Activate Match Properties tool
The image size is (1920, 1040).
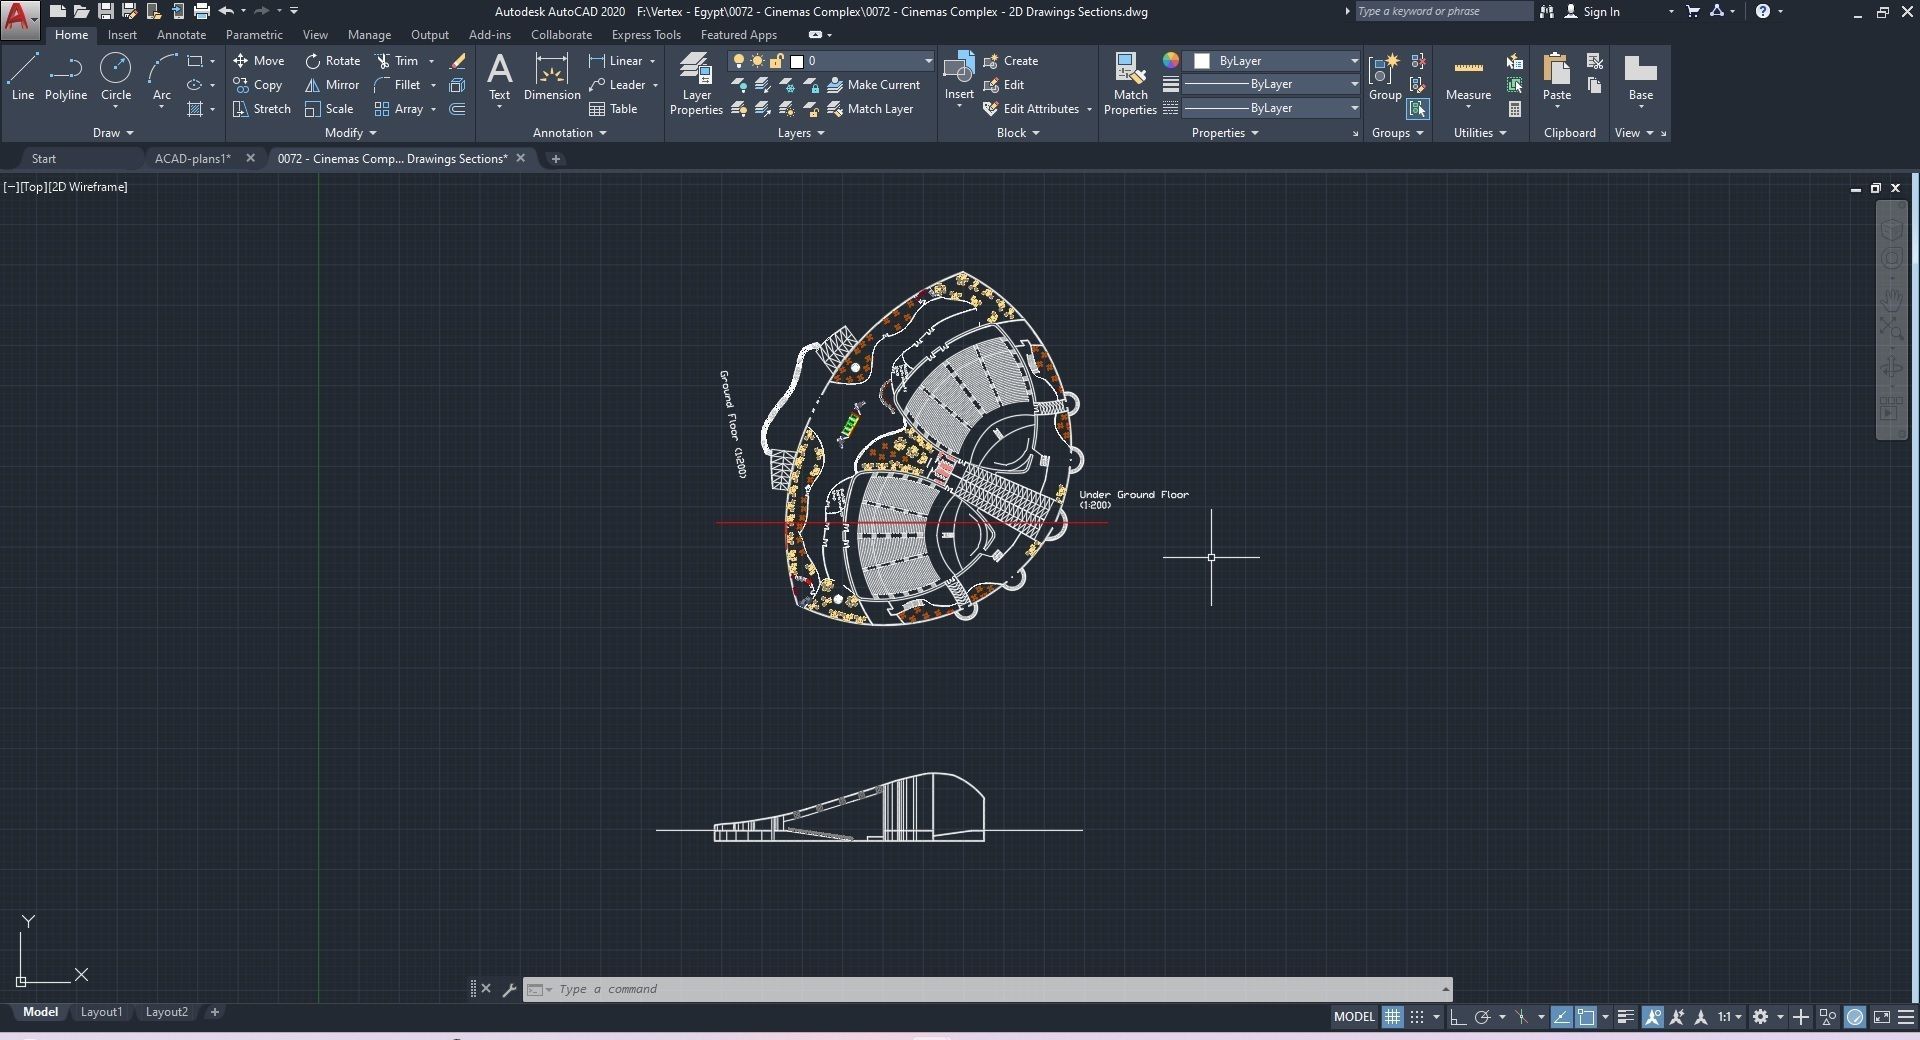point(1130,84)
